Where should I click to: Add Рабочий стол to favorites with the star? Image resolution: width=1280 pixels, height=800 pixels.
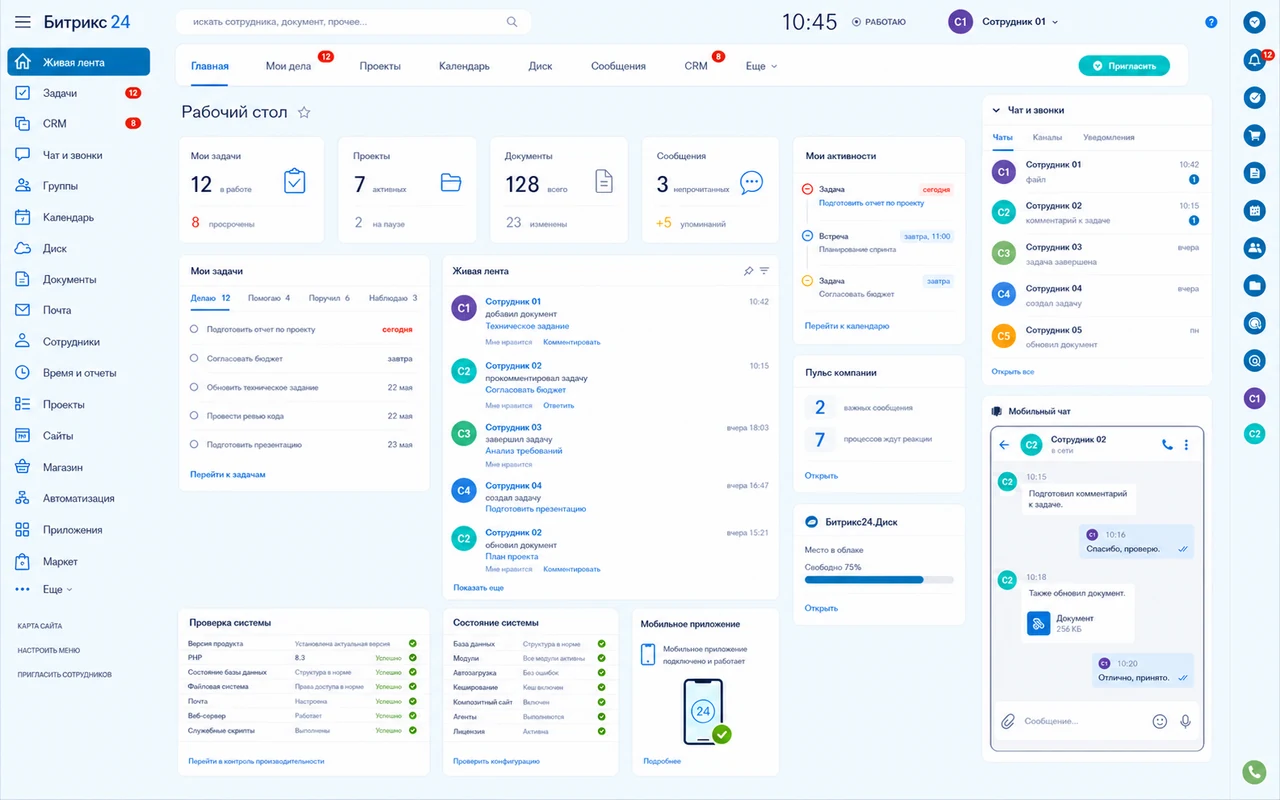(304, 113)
